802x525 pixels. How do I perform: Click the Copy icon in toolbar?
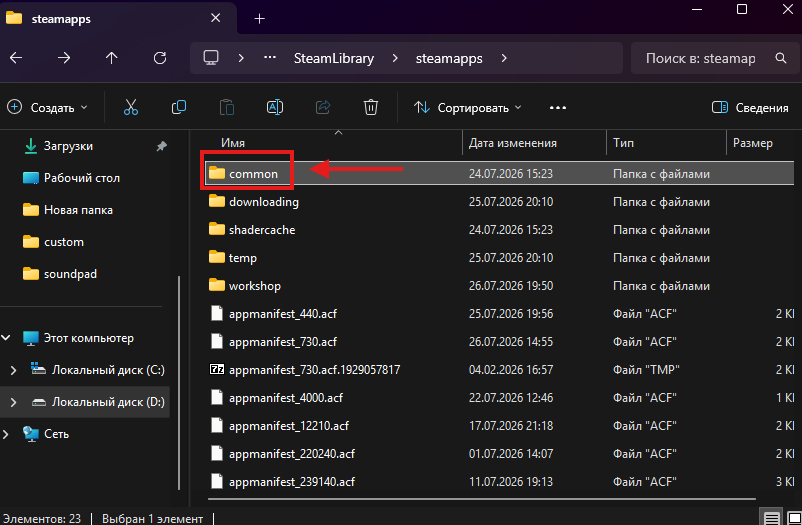pyautogui.click(x=179, y=107)
